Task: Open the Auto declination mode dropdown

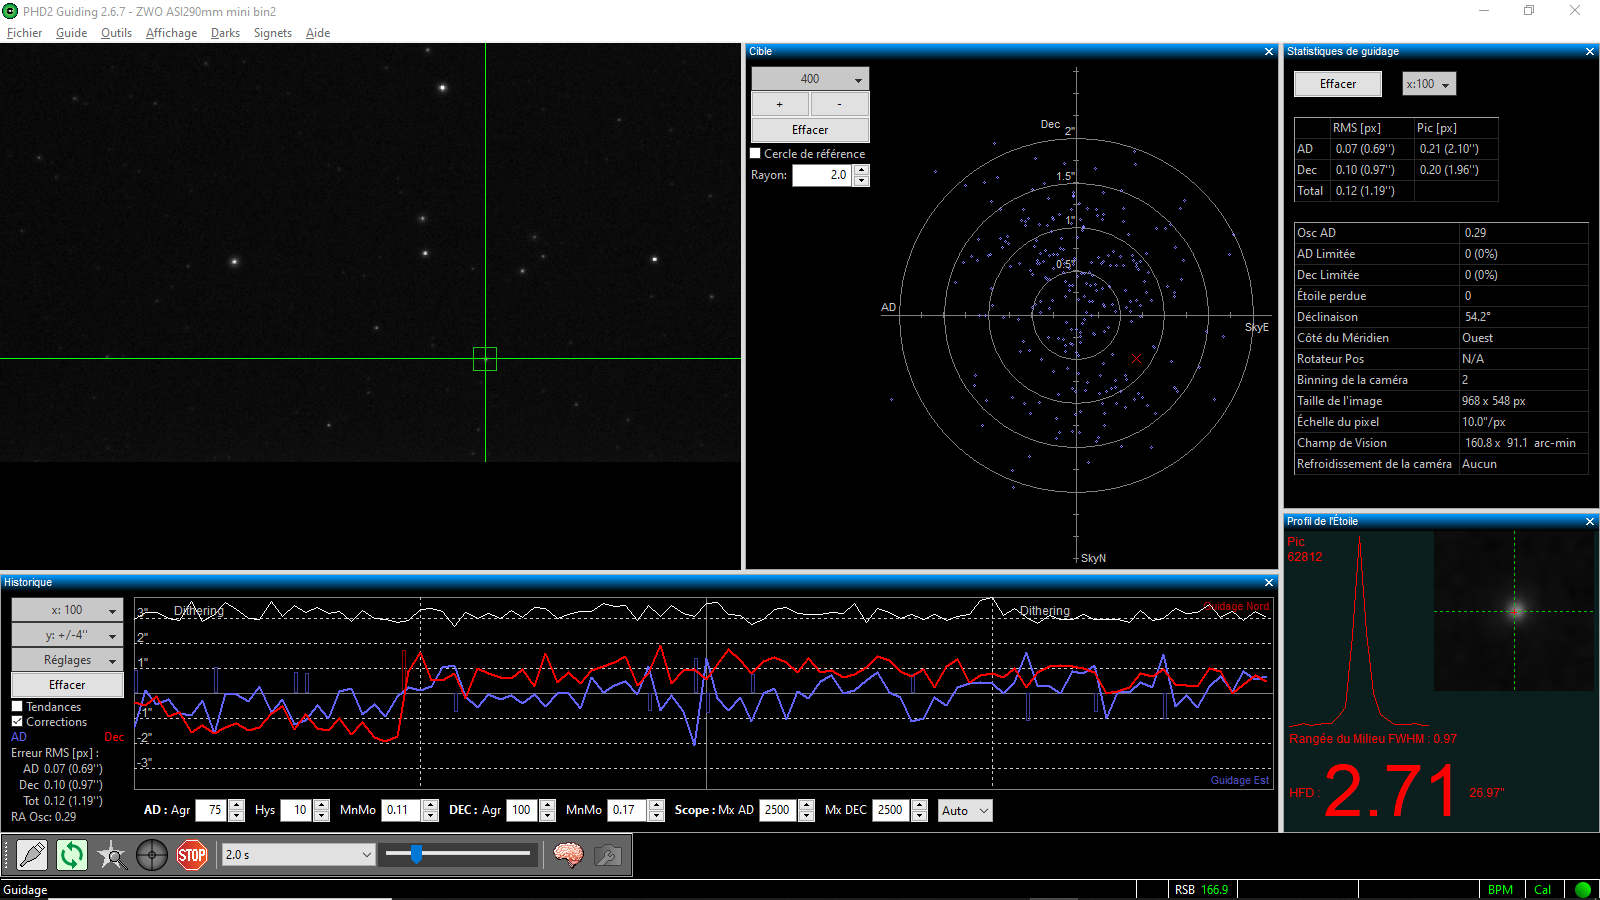Action: (964, 811)
